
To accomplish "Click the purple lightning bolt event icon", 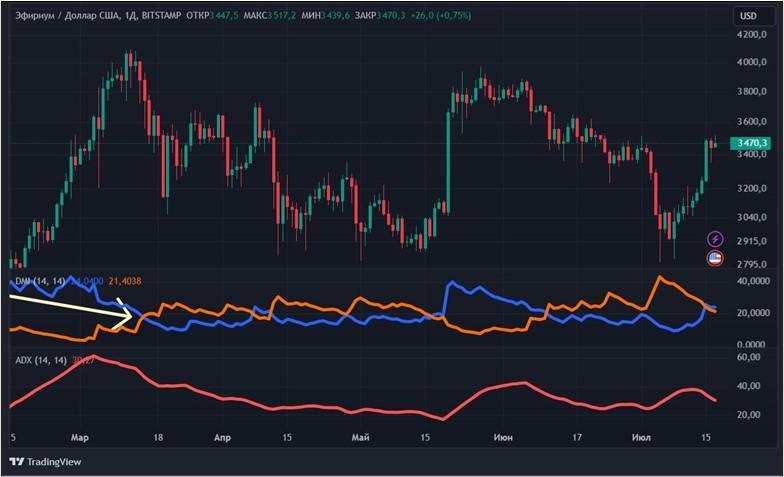I will 715,239.
